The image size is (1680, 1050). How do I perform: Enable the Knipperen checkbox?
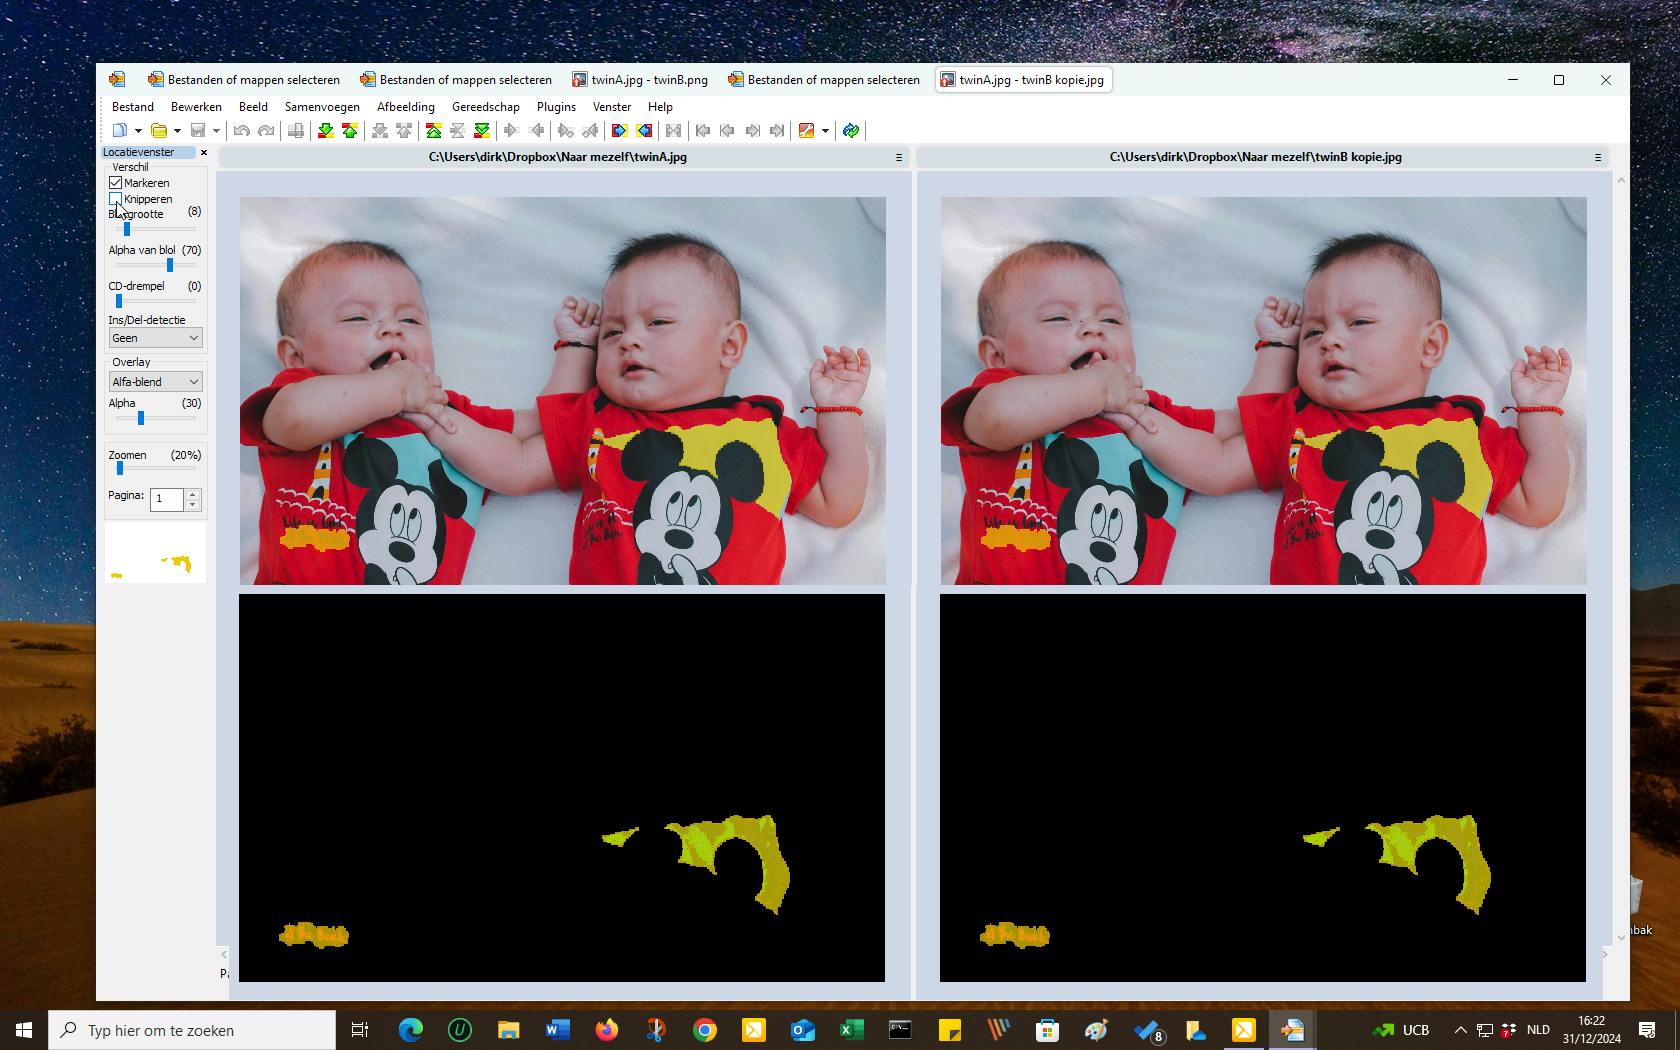(116, 199)
